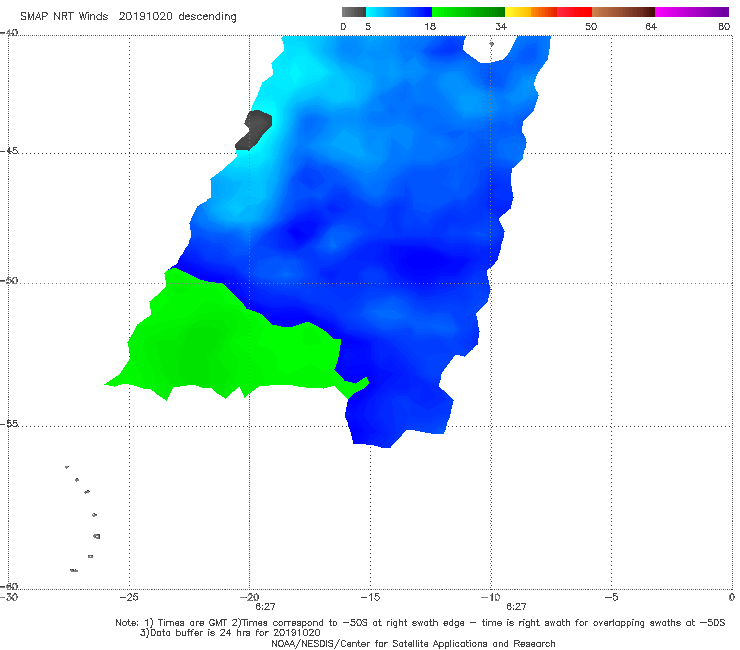Click the gray segment of the wind color bar

tap(353, 12)
